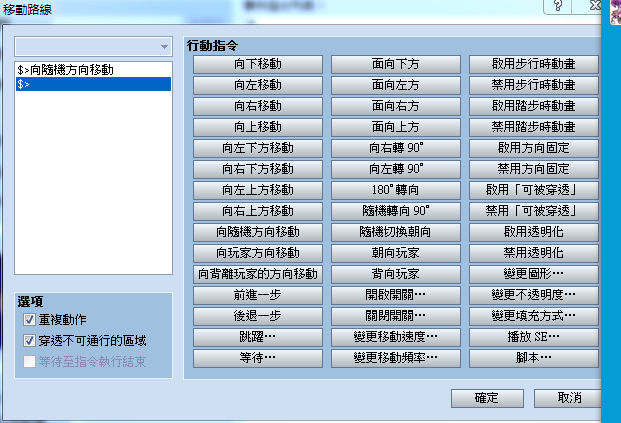Click 啟用踏步時動畫 button
The height and width of the screenshot is (423, 621).
click(x=533, y=106)
